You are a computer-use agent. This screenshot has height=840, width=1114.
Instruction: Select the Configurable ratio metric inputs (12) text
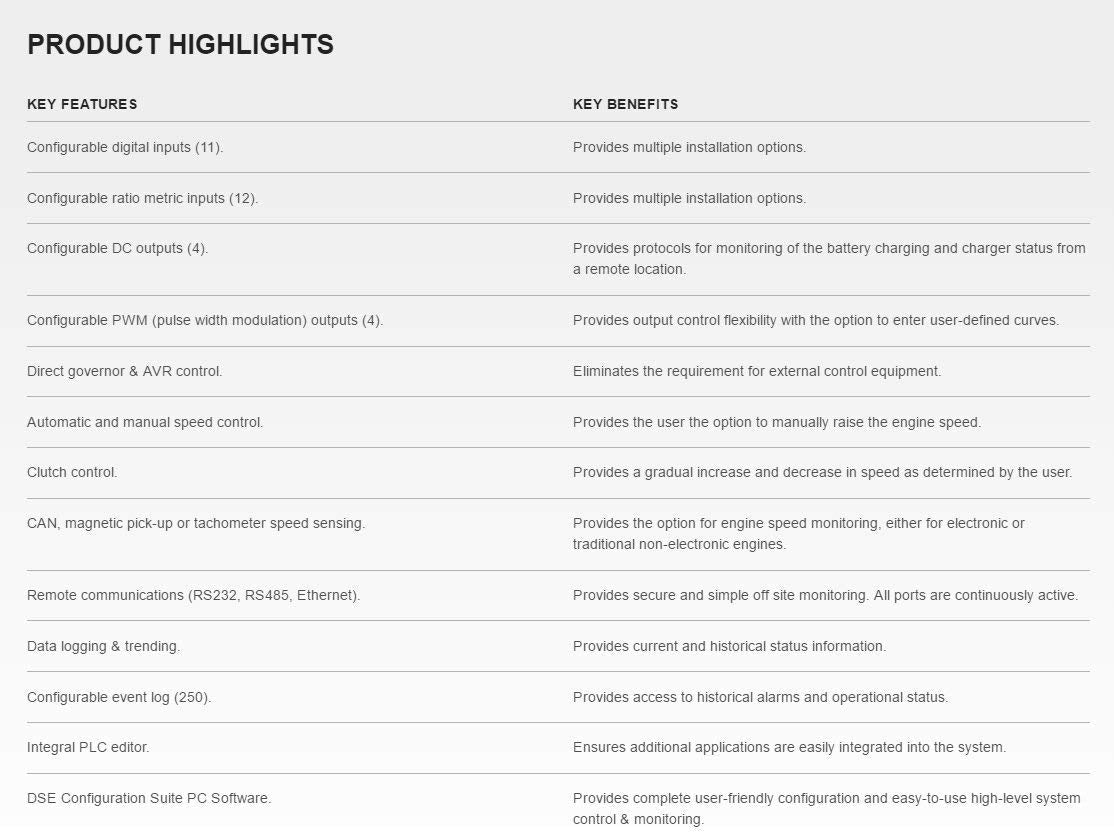point(142,198)
